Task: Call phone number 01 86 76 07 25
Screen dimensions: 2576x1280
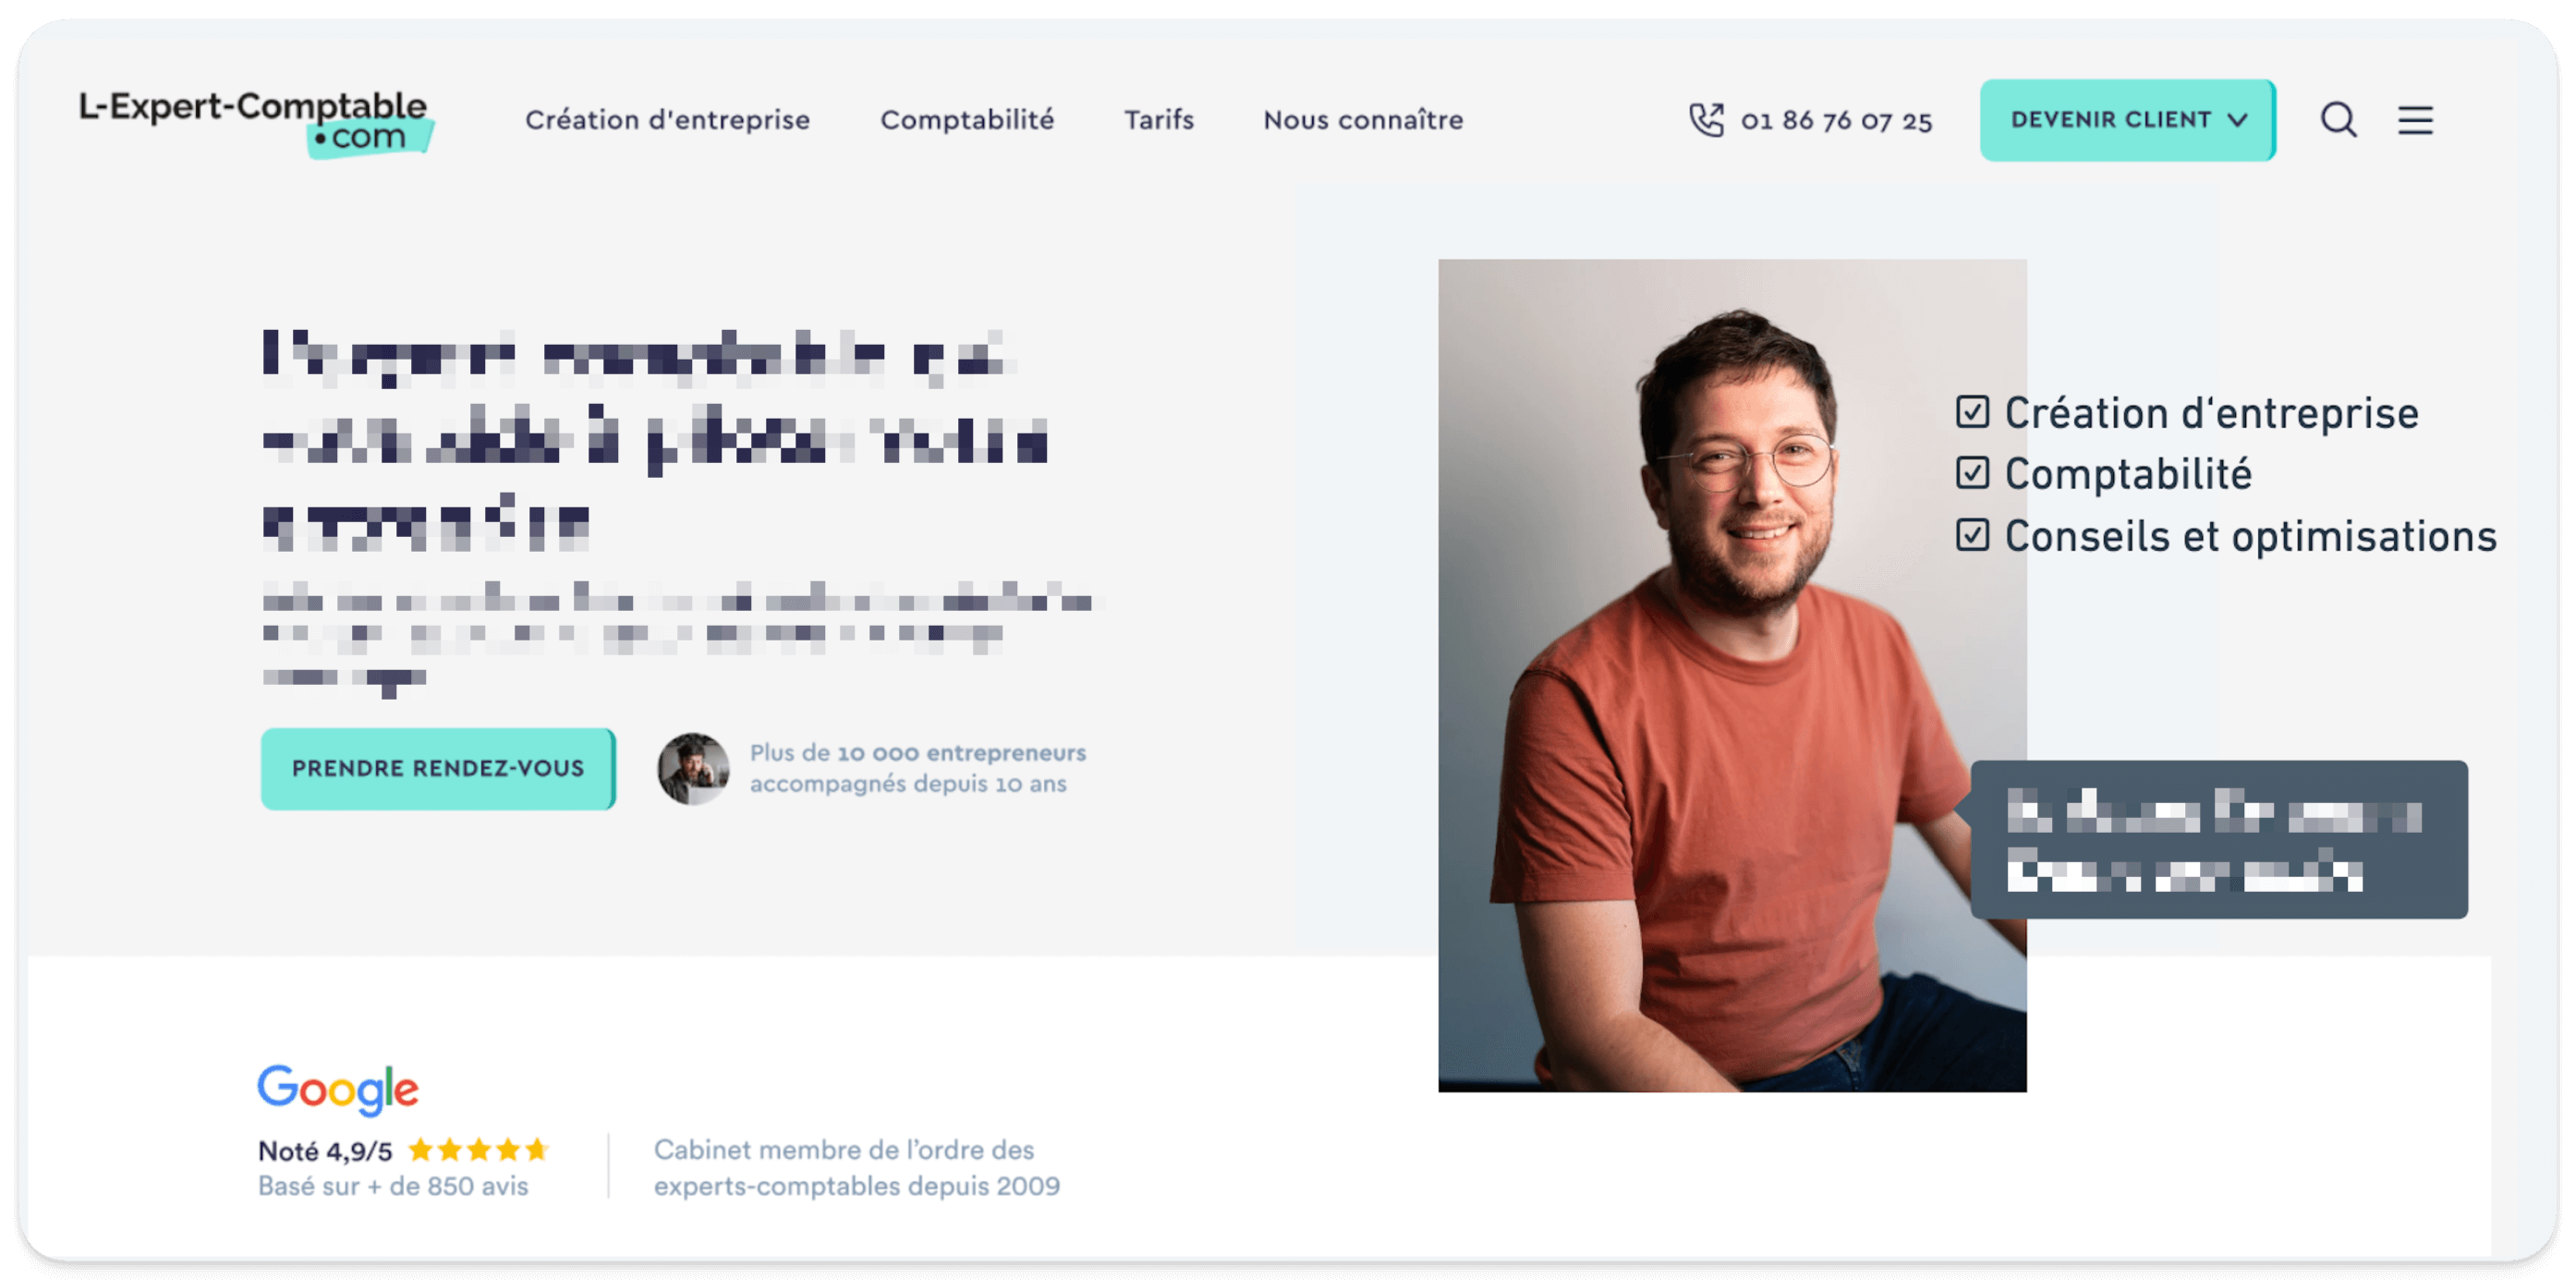Action: (x=1835, y=121)
